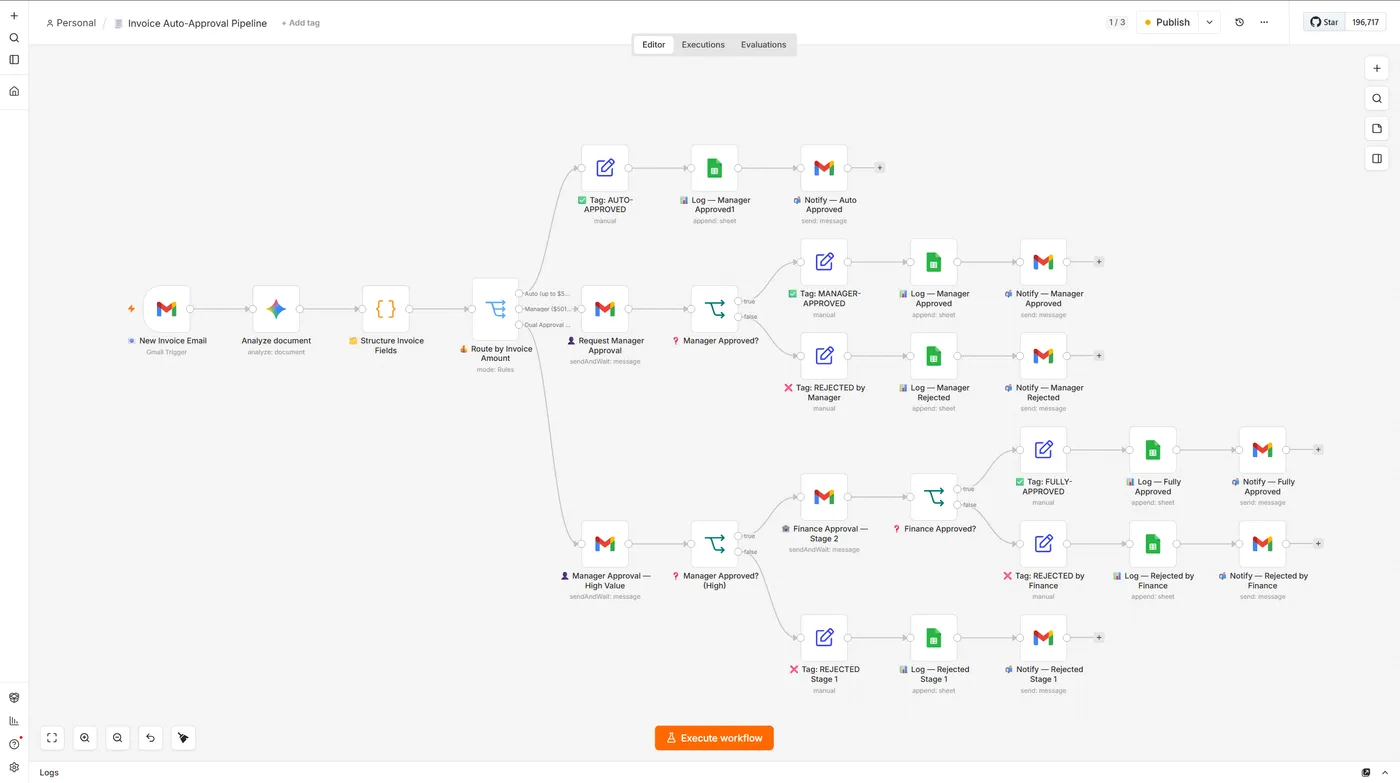Viewport: 1400px width, 783px height.
Task: Click the Auto output handle of the switch node
Action: pyautogui.click(x=519, y=294)
